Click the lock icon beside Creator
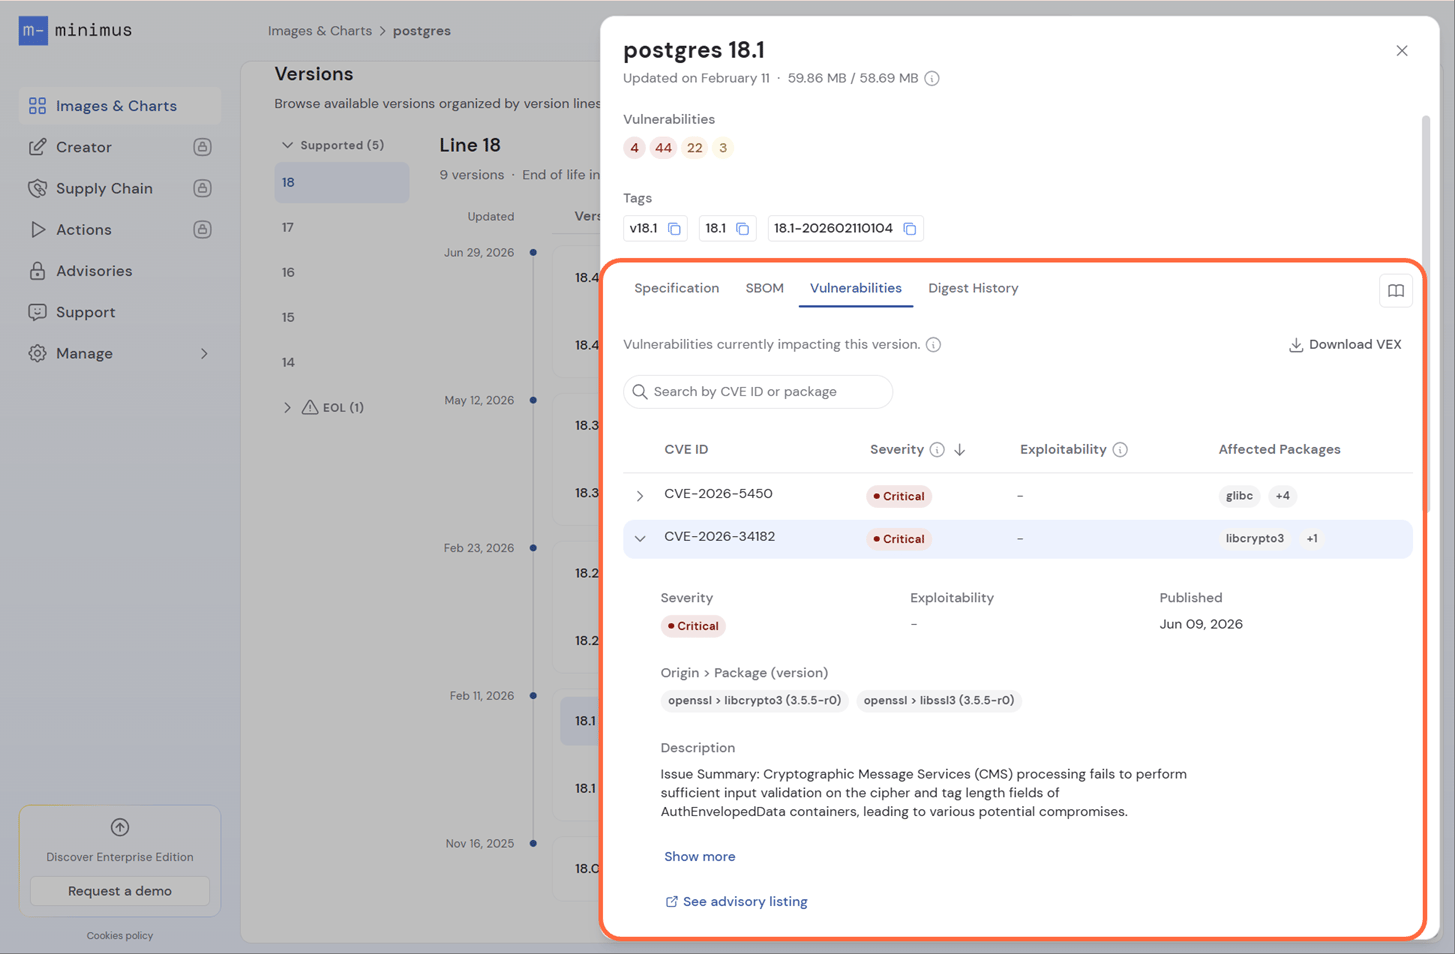 [x=202, y=147]
